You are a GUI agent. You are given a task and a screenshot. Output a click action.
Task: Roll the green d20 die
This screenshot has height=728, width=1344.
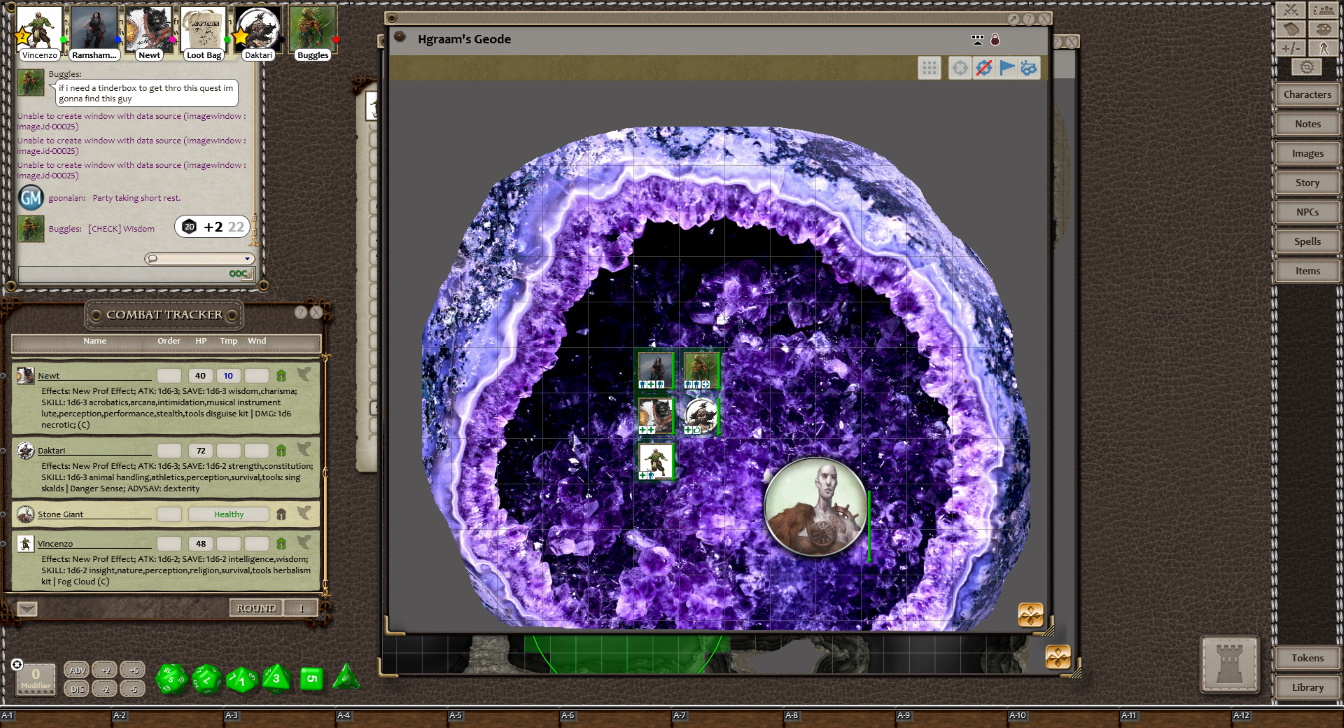click(171, 679)
